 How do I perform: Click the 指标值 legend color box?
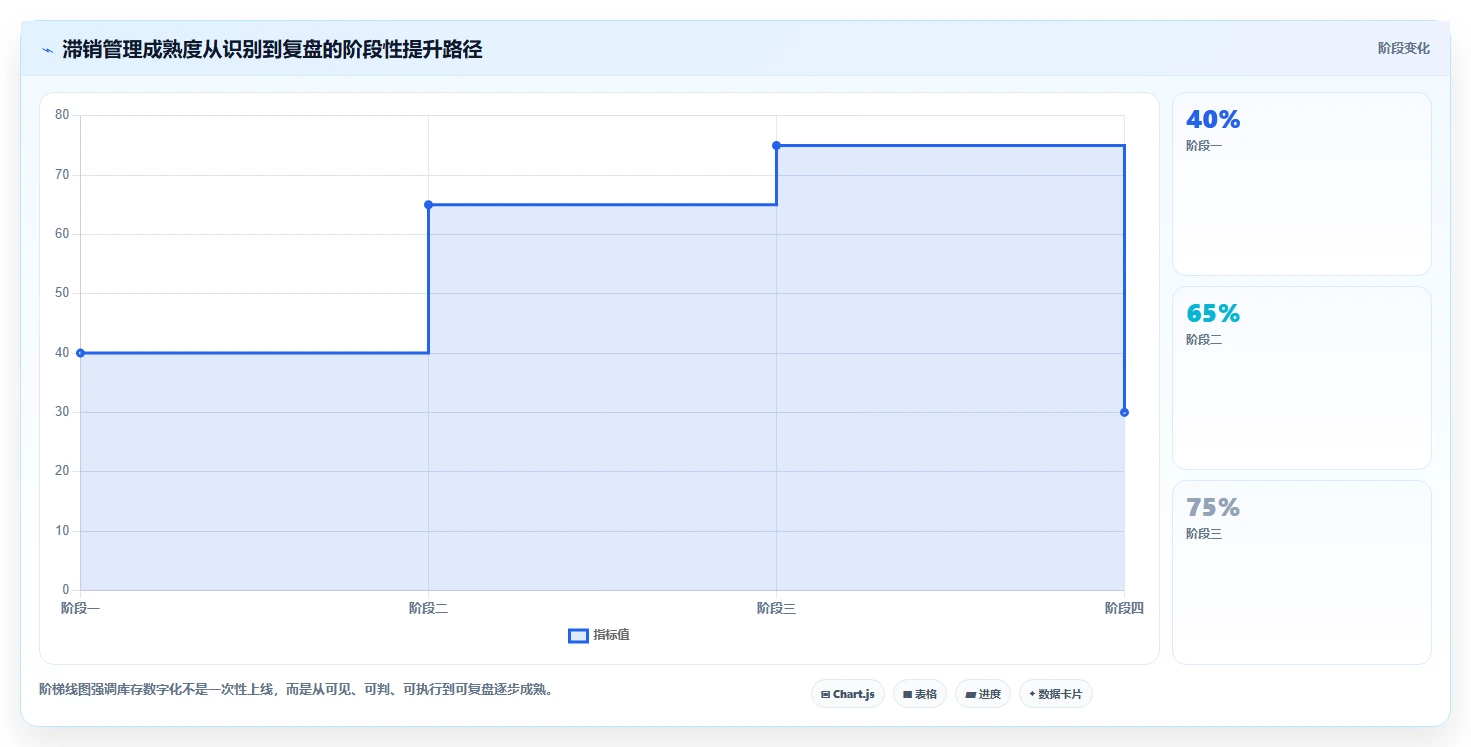pyautogui.click(x=578, y=635)
